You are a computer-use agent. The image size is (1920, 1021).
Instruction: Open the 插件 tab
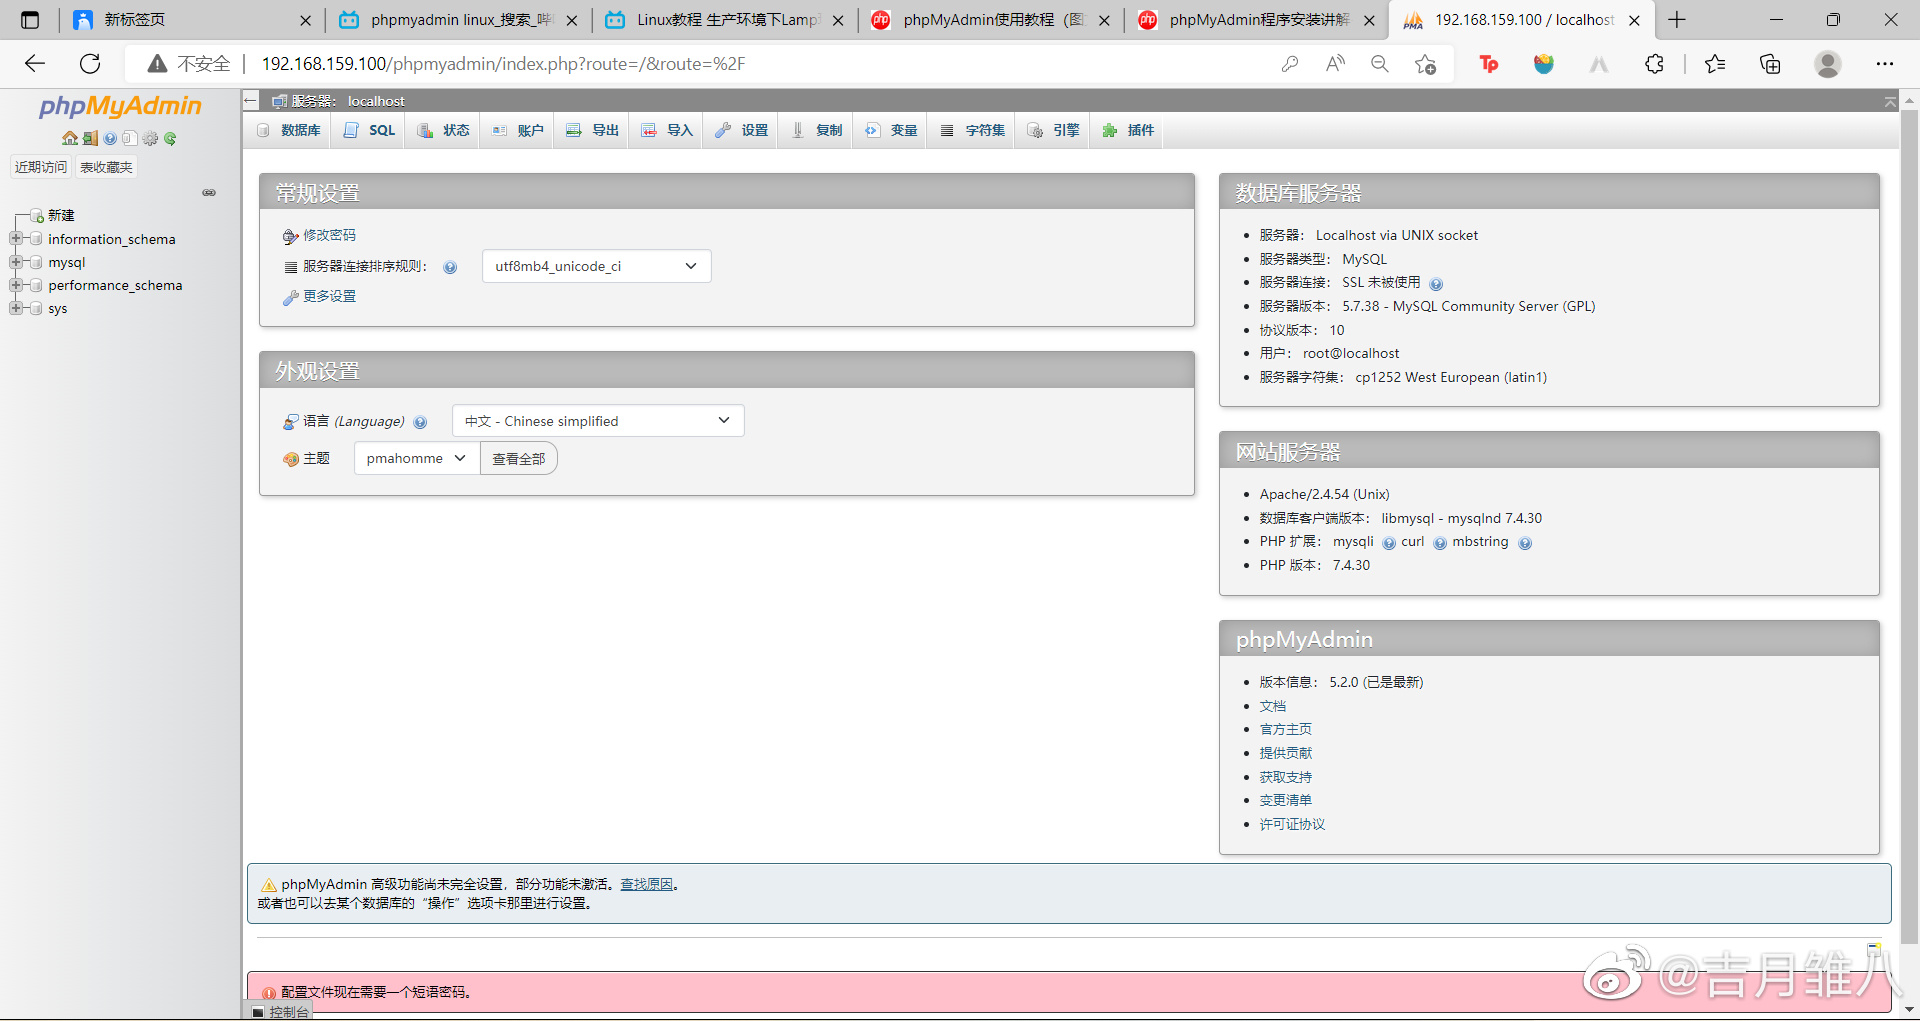pos(1128,130)
